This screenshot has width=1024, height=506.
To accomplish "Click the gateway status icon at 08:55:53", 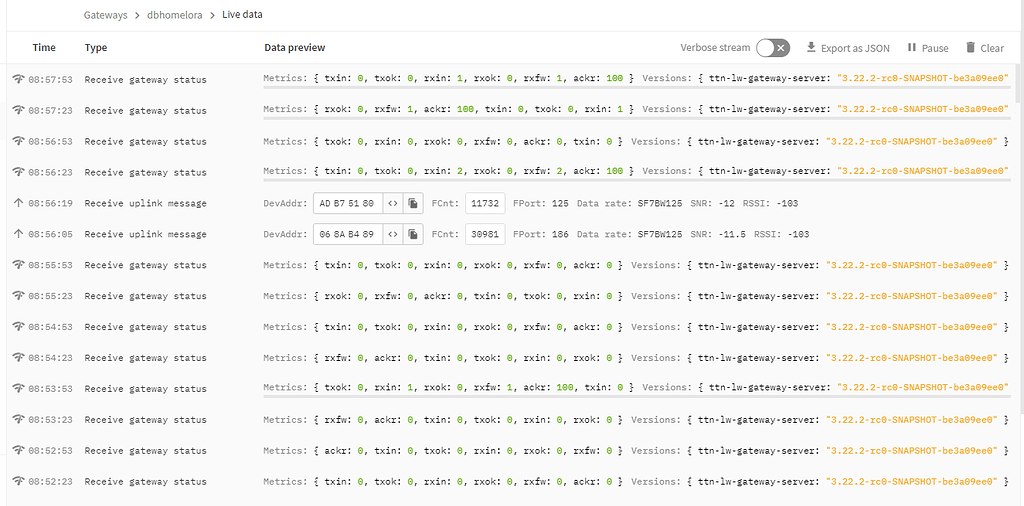I will pyautogui.click(x=17, y=265).
